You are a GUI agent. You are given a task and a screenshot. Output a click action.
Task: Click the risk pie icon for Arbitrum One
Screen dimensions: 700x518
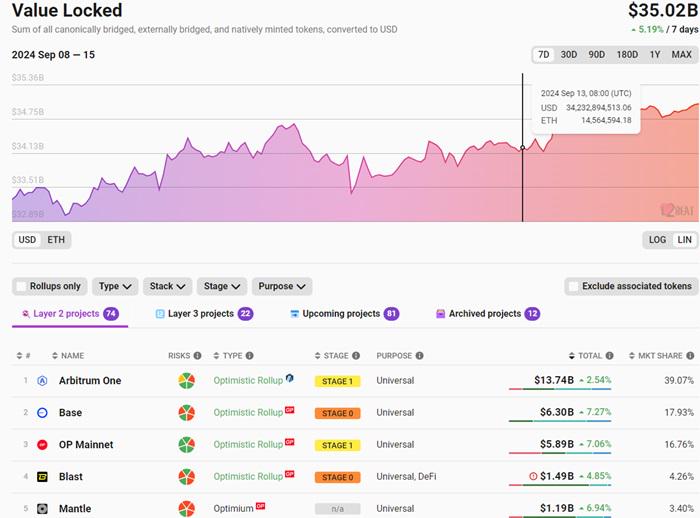[187, 381]
